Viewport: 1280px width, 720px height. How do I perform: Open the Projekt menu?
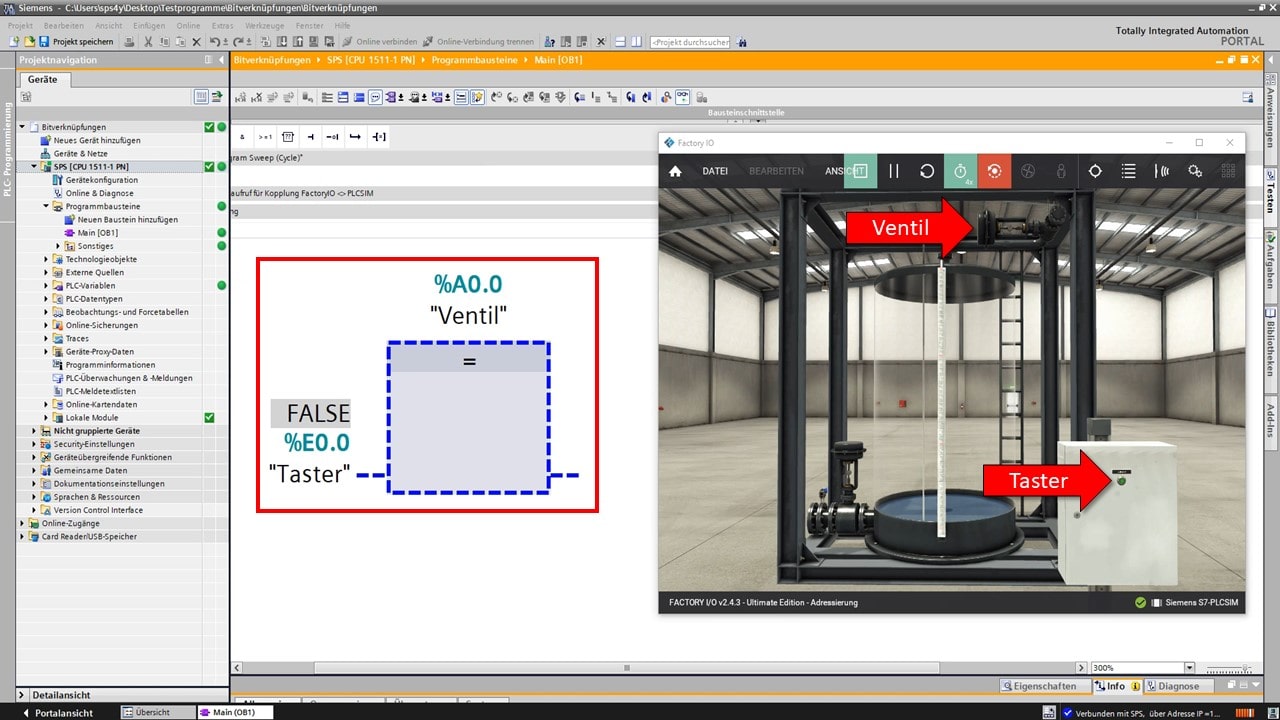[x=20, y=25]
